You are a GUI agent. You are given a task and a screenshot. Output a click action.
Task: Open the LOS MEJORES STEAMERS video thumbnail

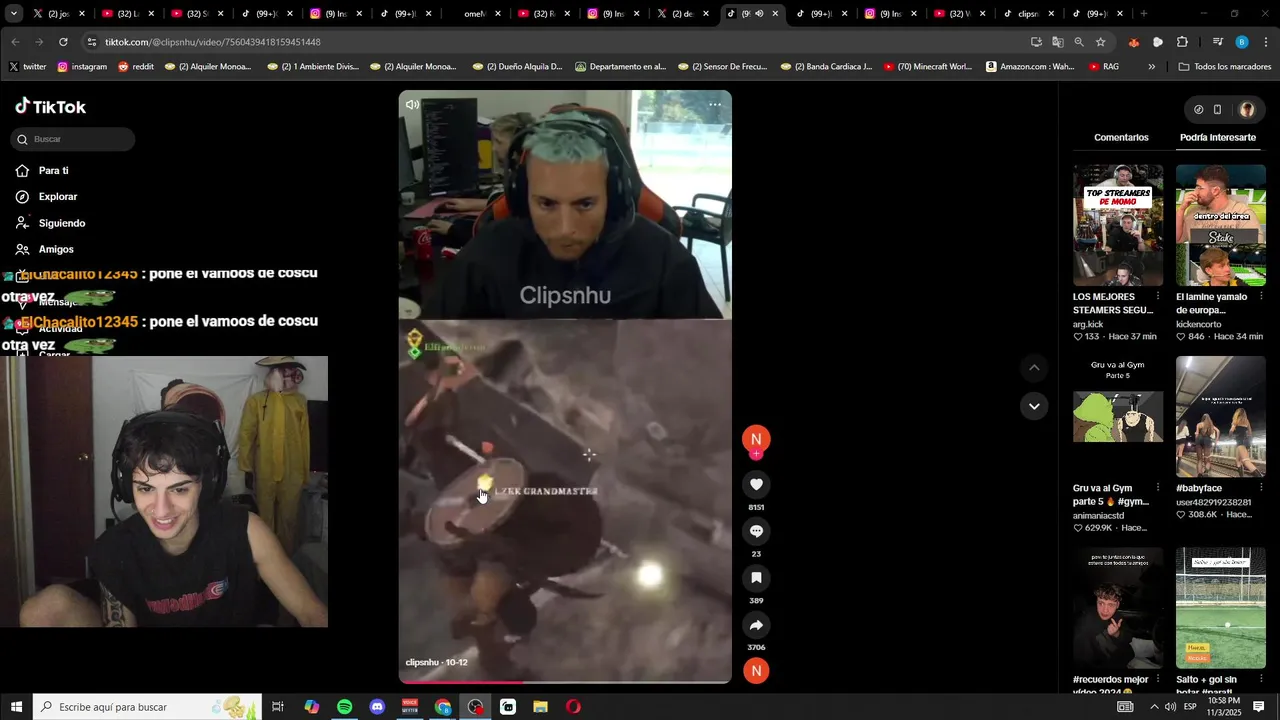point(1118,225)
